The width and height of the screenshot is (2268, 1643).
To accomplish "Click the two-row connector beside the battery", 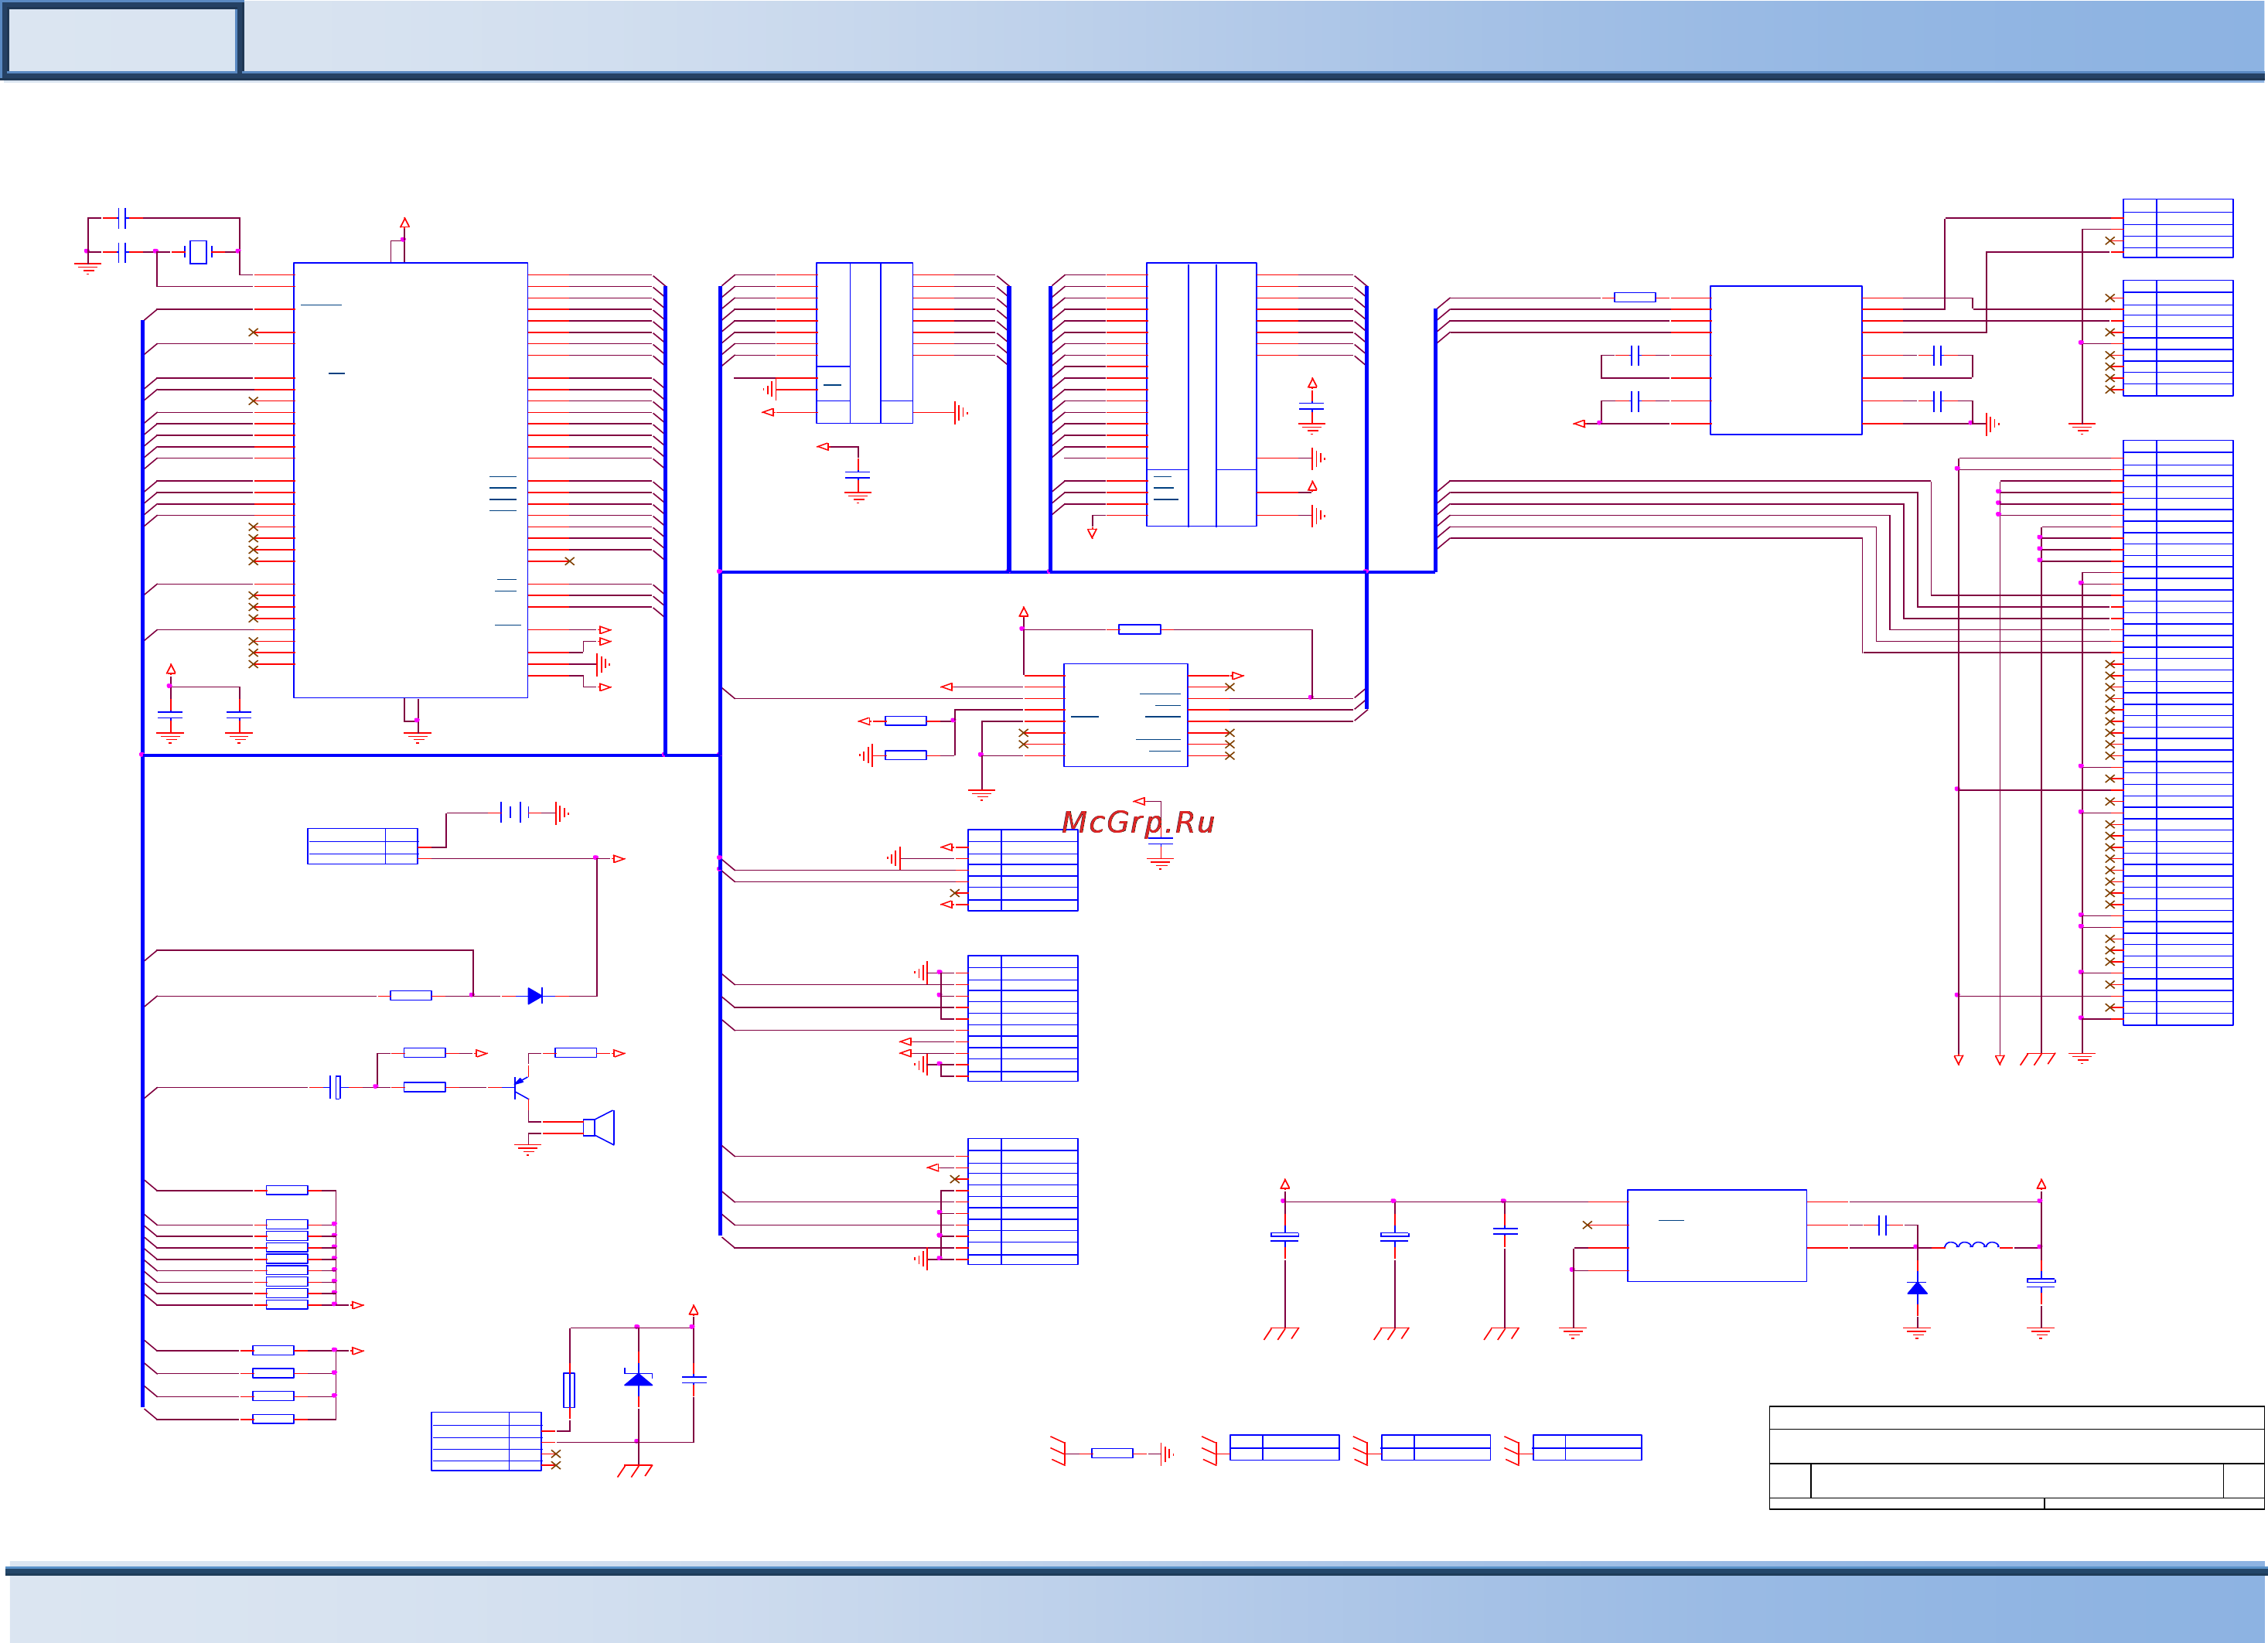I will pyautogui.click(x=362, y=846).
